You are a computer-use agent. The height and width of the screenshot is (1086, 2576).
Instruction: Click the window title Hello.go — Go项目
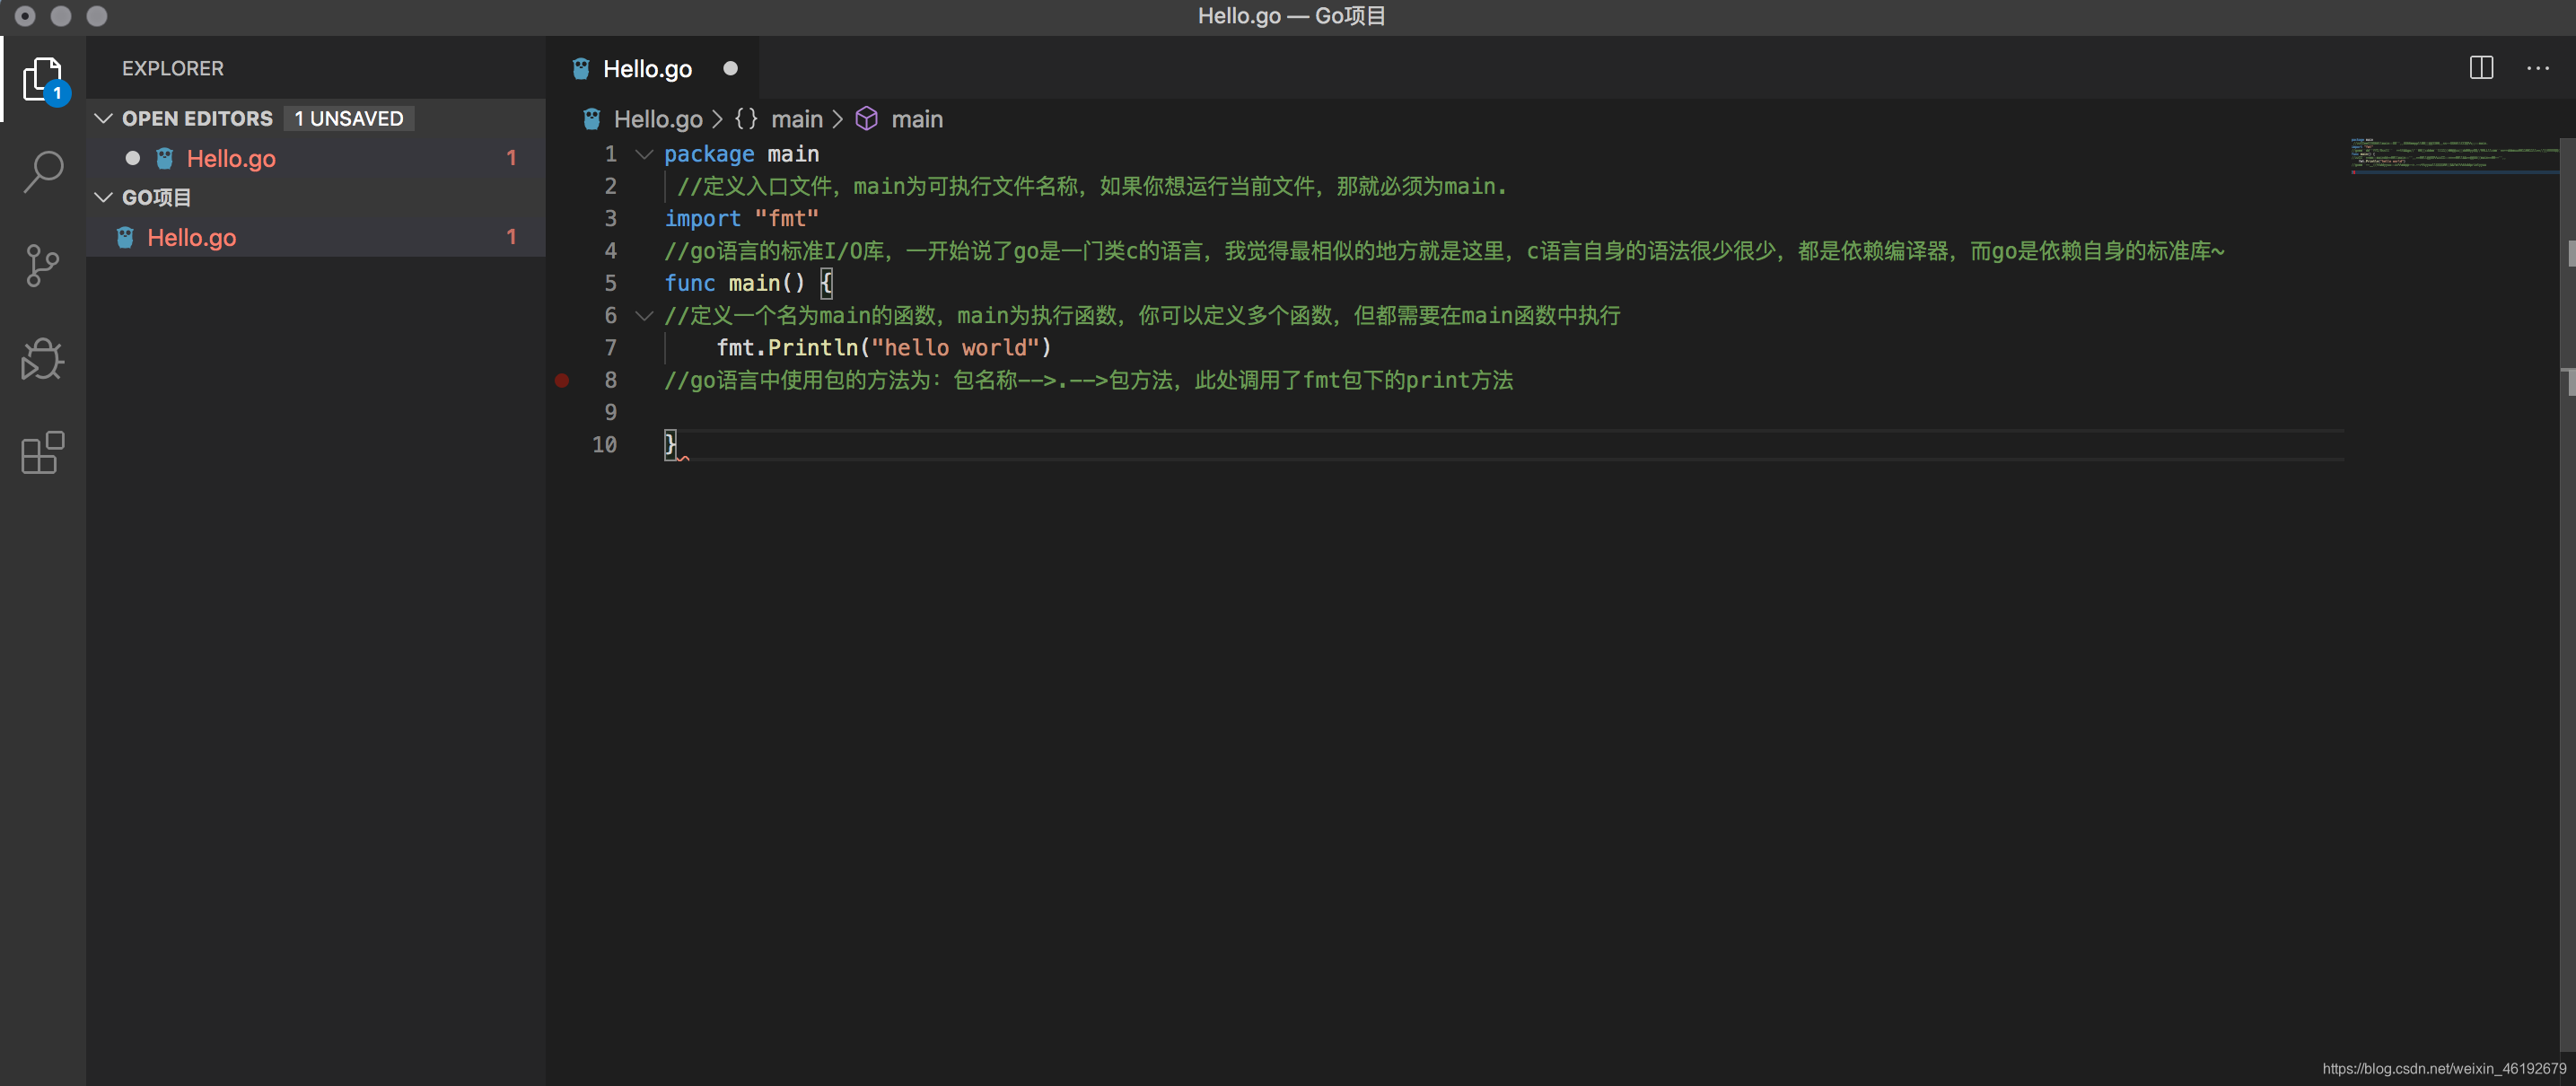[1291, 15]
